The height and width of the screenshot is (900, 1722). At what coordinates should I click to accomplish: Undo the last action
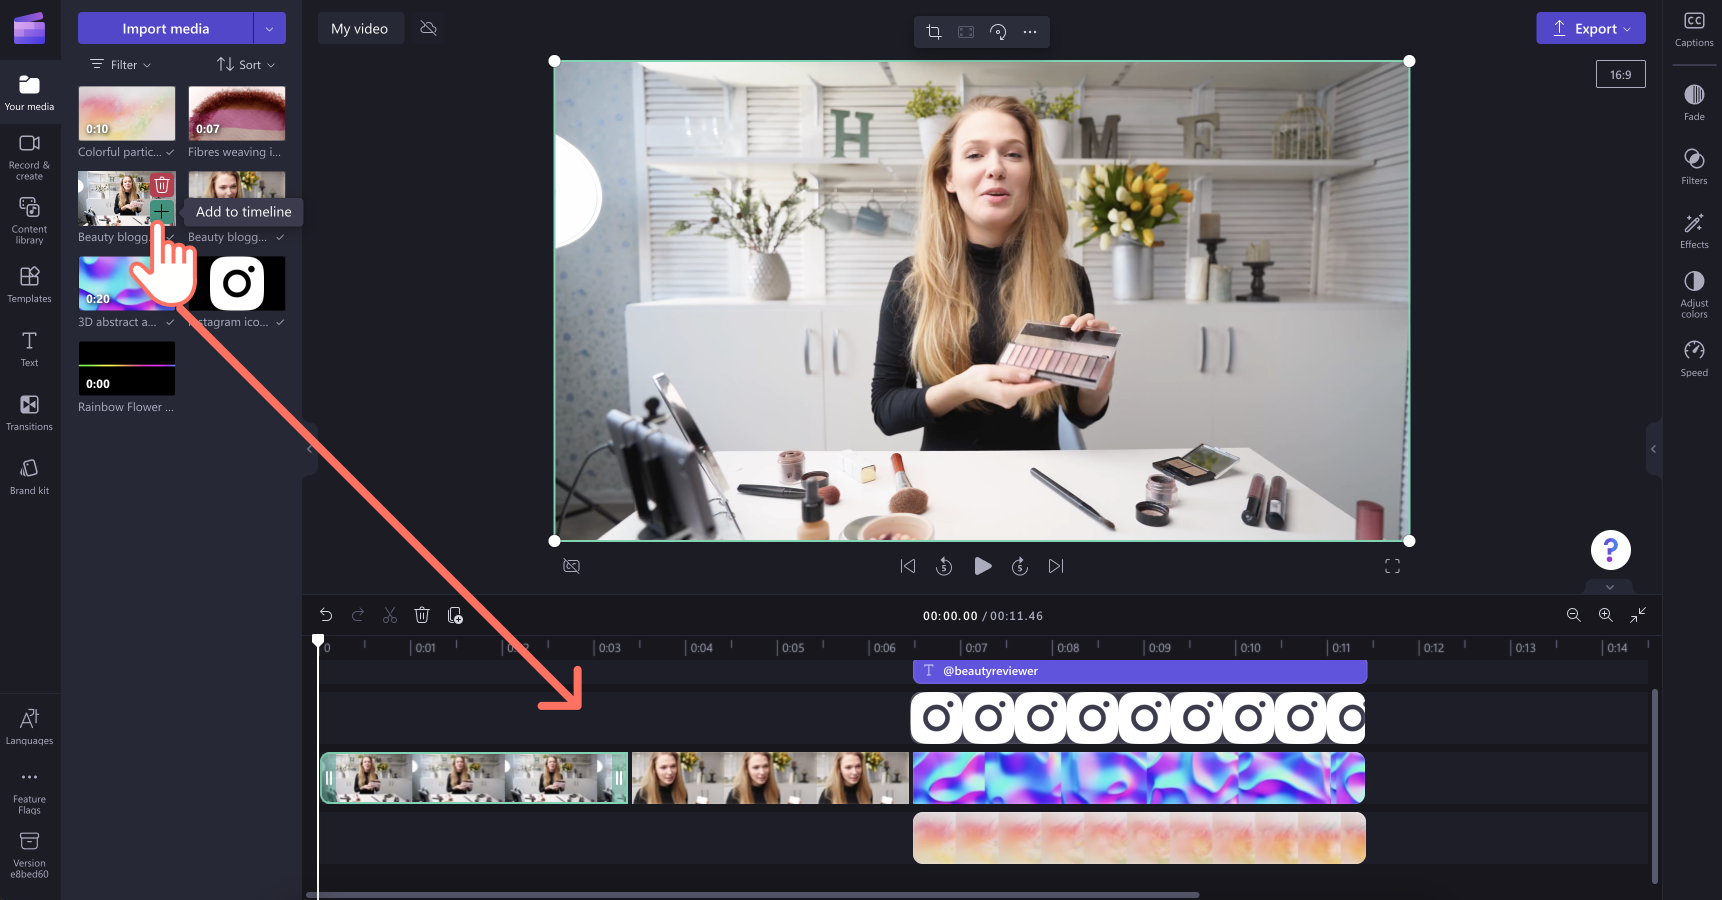tap(326, 615)
